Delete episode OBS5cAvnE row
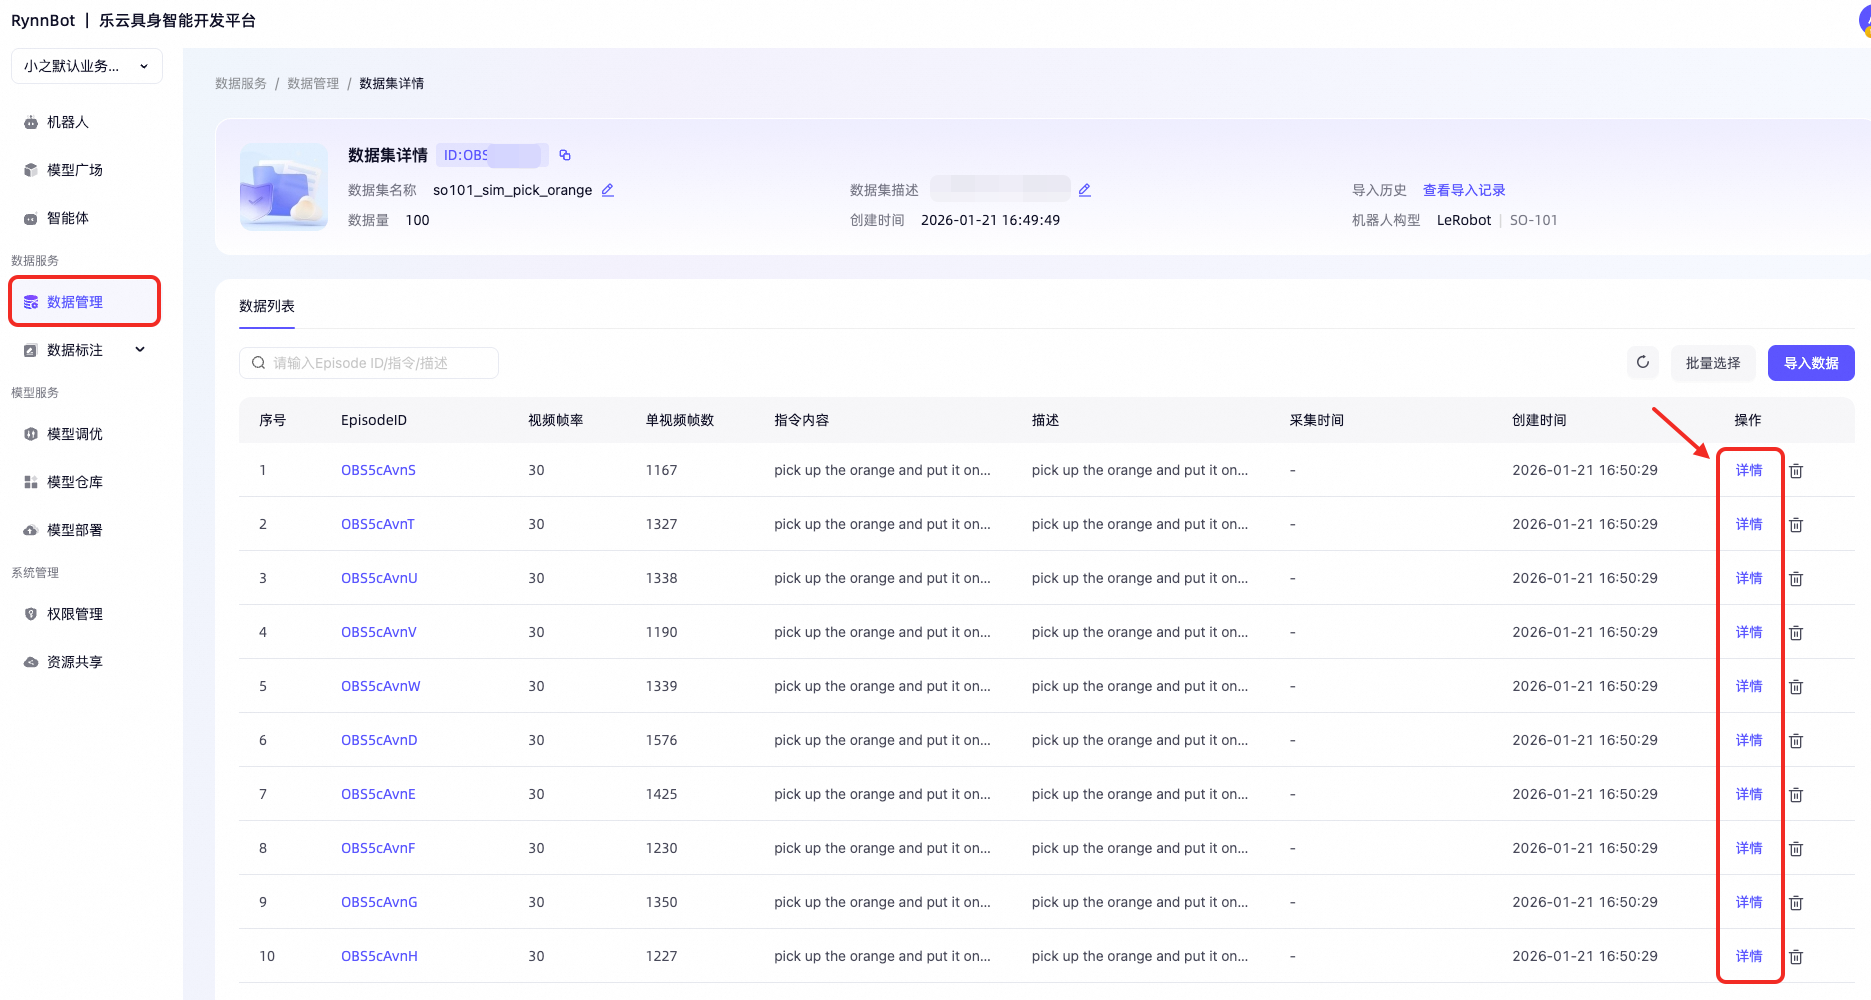Screen dimensions: 1871x1000 tap(1796, 795)
